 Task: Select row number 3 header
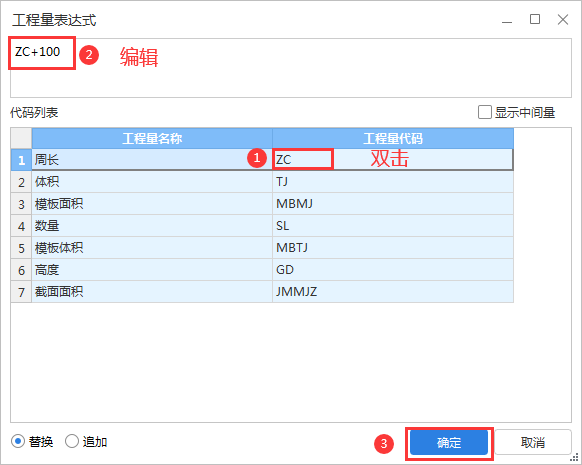(x=21, y=204)
